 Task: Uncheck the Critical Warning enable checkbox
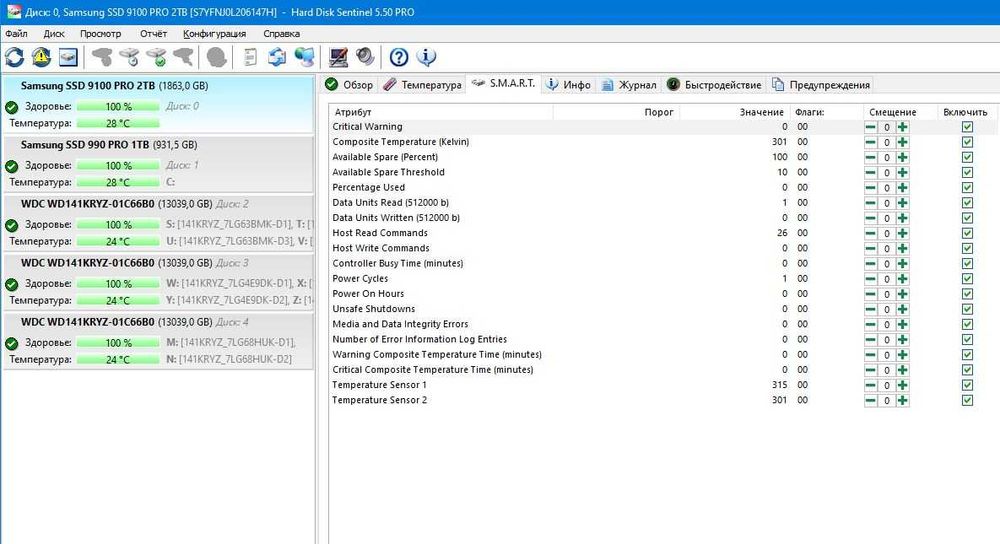point(967,127)
